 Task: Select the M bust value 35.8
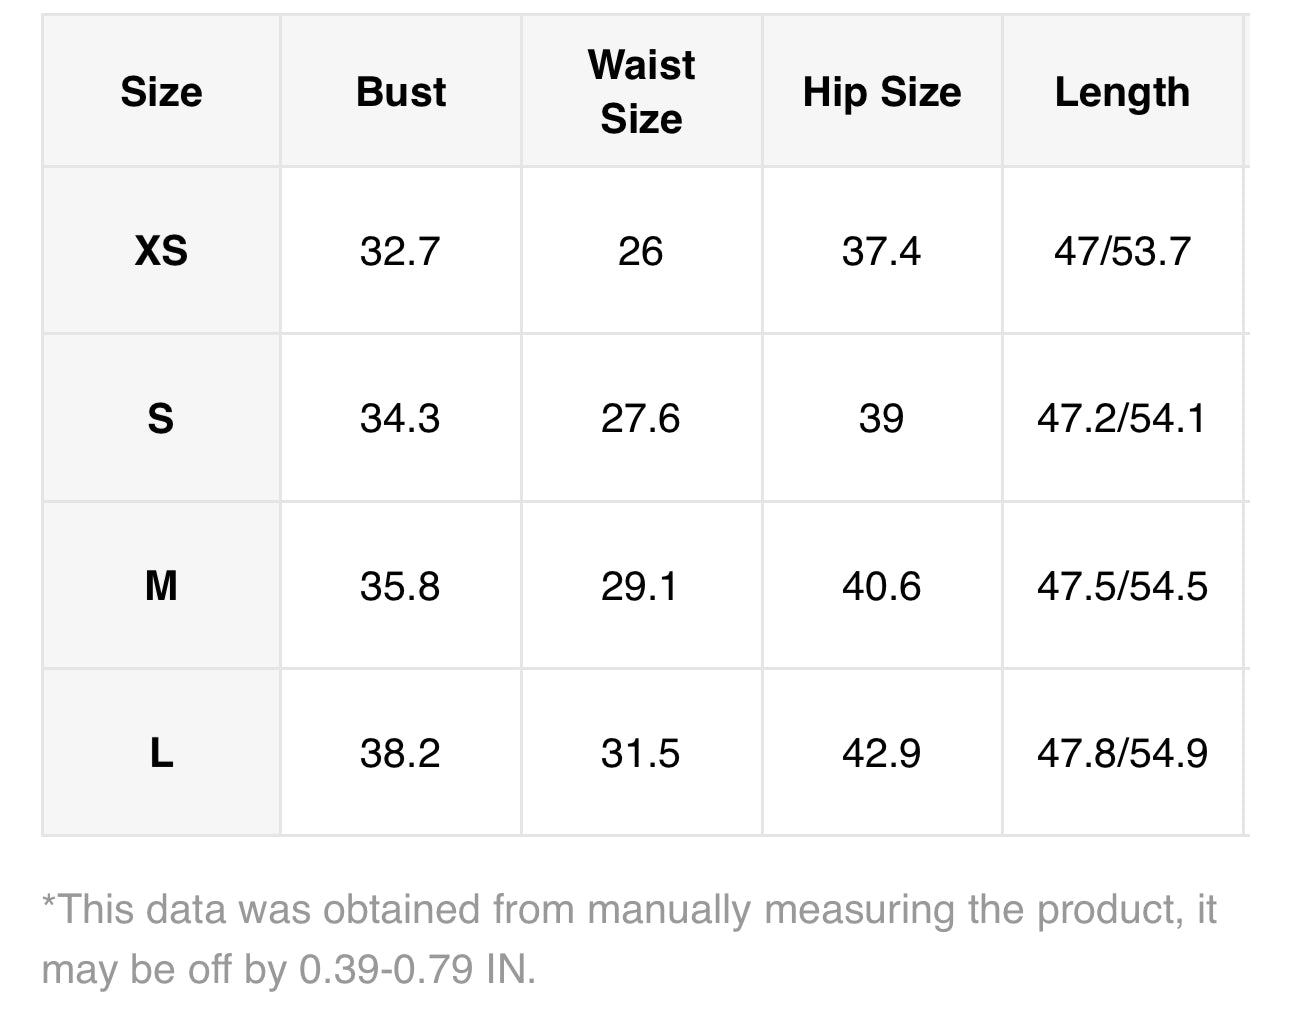point(400,586)
